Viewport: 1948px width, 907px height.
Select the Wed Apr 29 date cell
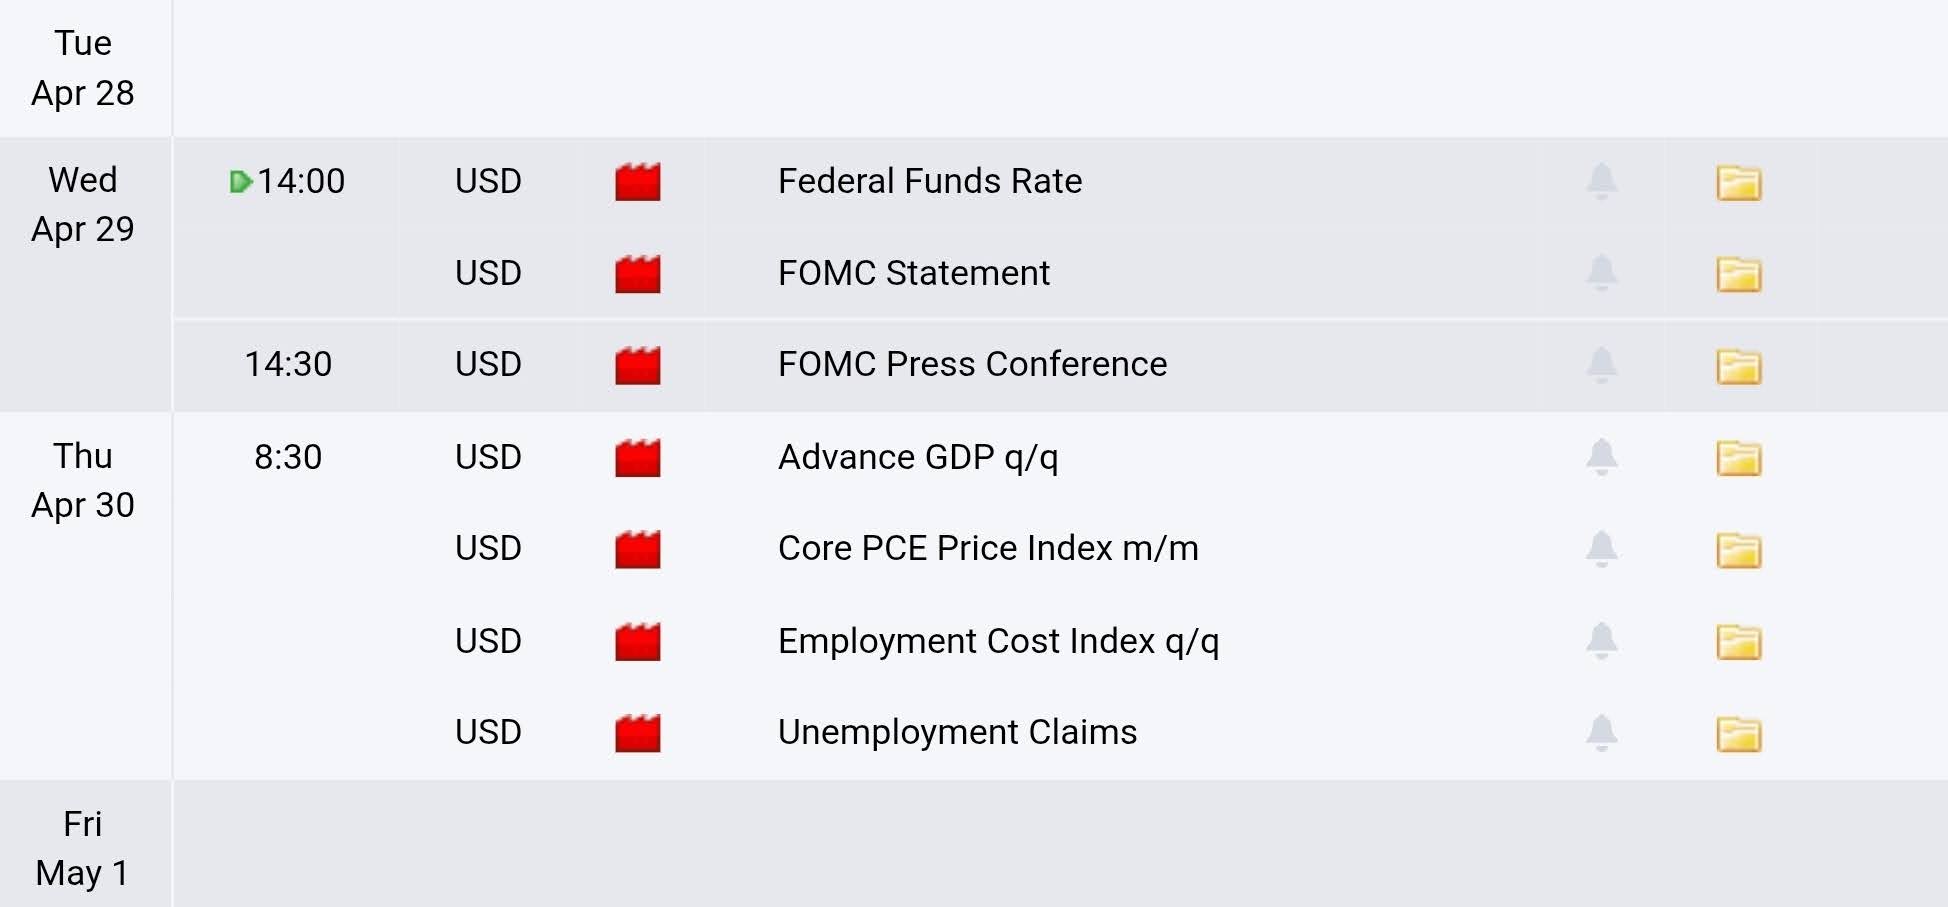coord(83,205)
